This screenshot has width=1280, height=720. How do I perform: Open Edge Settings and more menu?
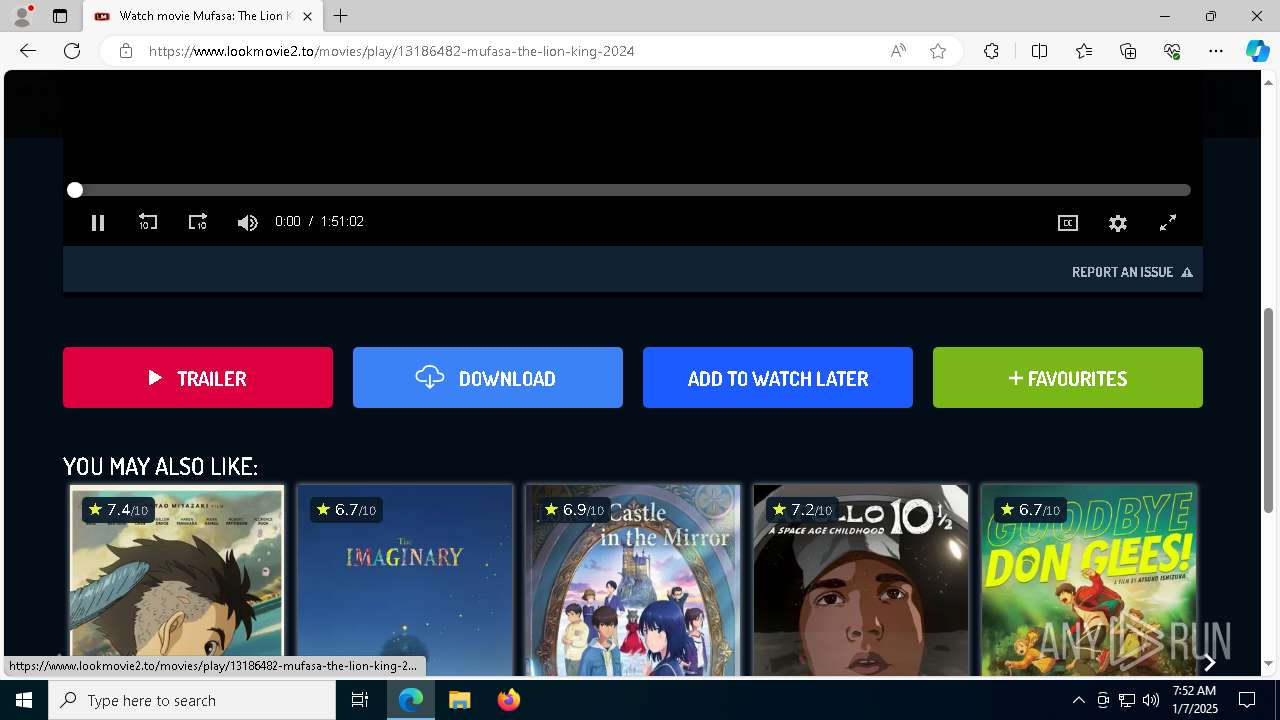[x=1216, y=51]
